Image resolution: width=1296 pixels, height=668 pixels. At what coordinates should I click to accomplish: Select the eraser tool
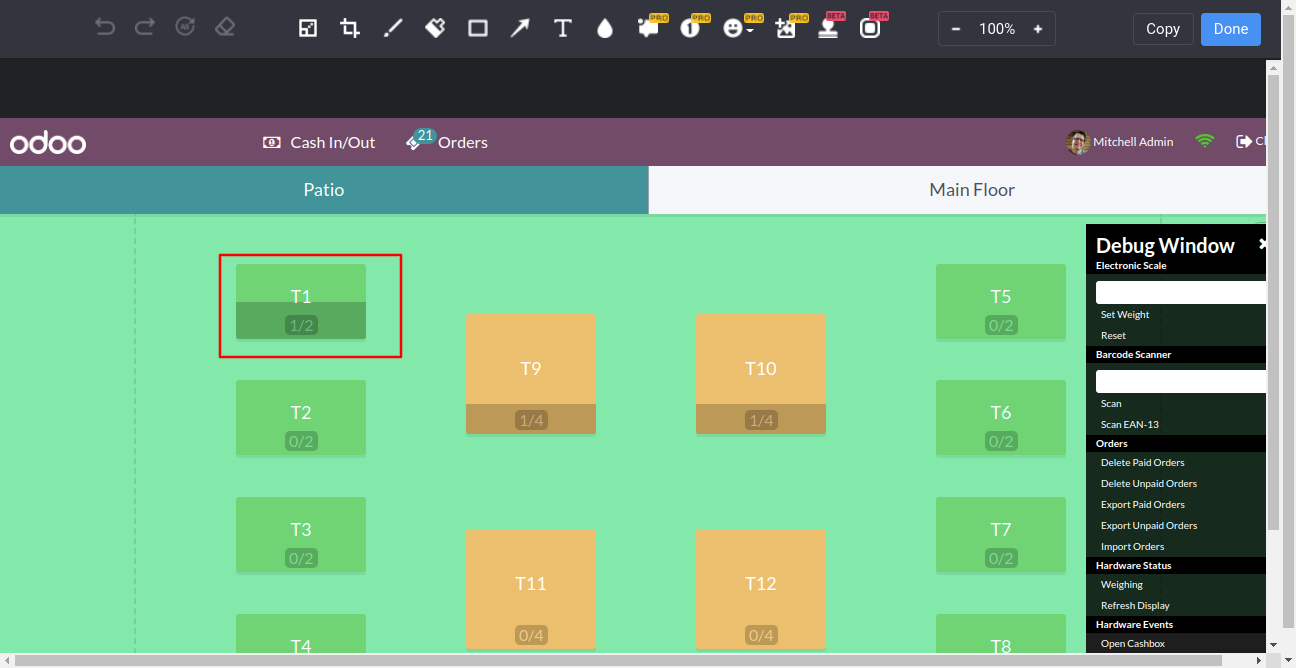225,28
